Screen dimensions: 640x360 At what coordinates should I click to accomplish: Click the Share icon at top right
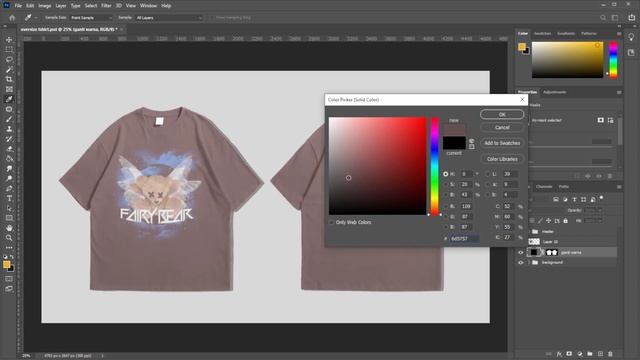click(631, 18)
